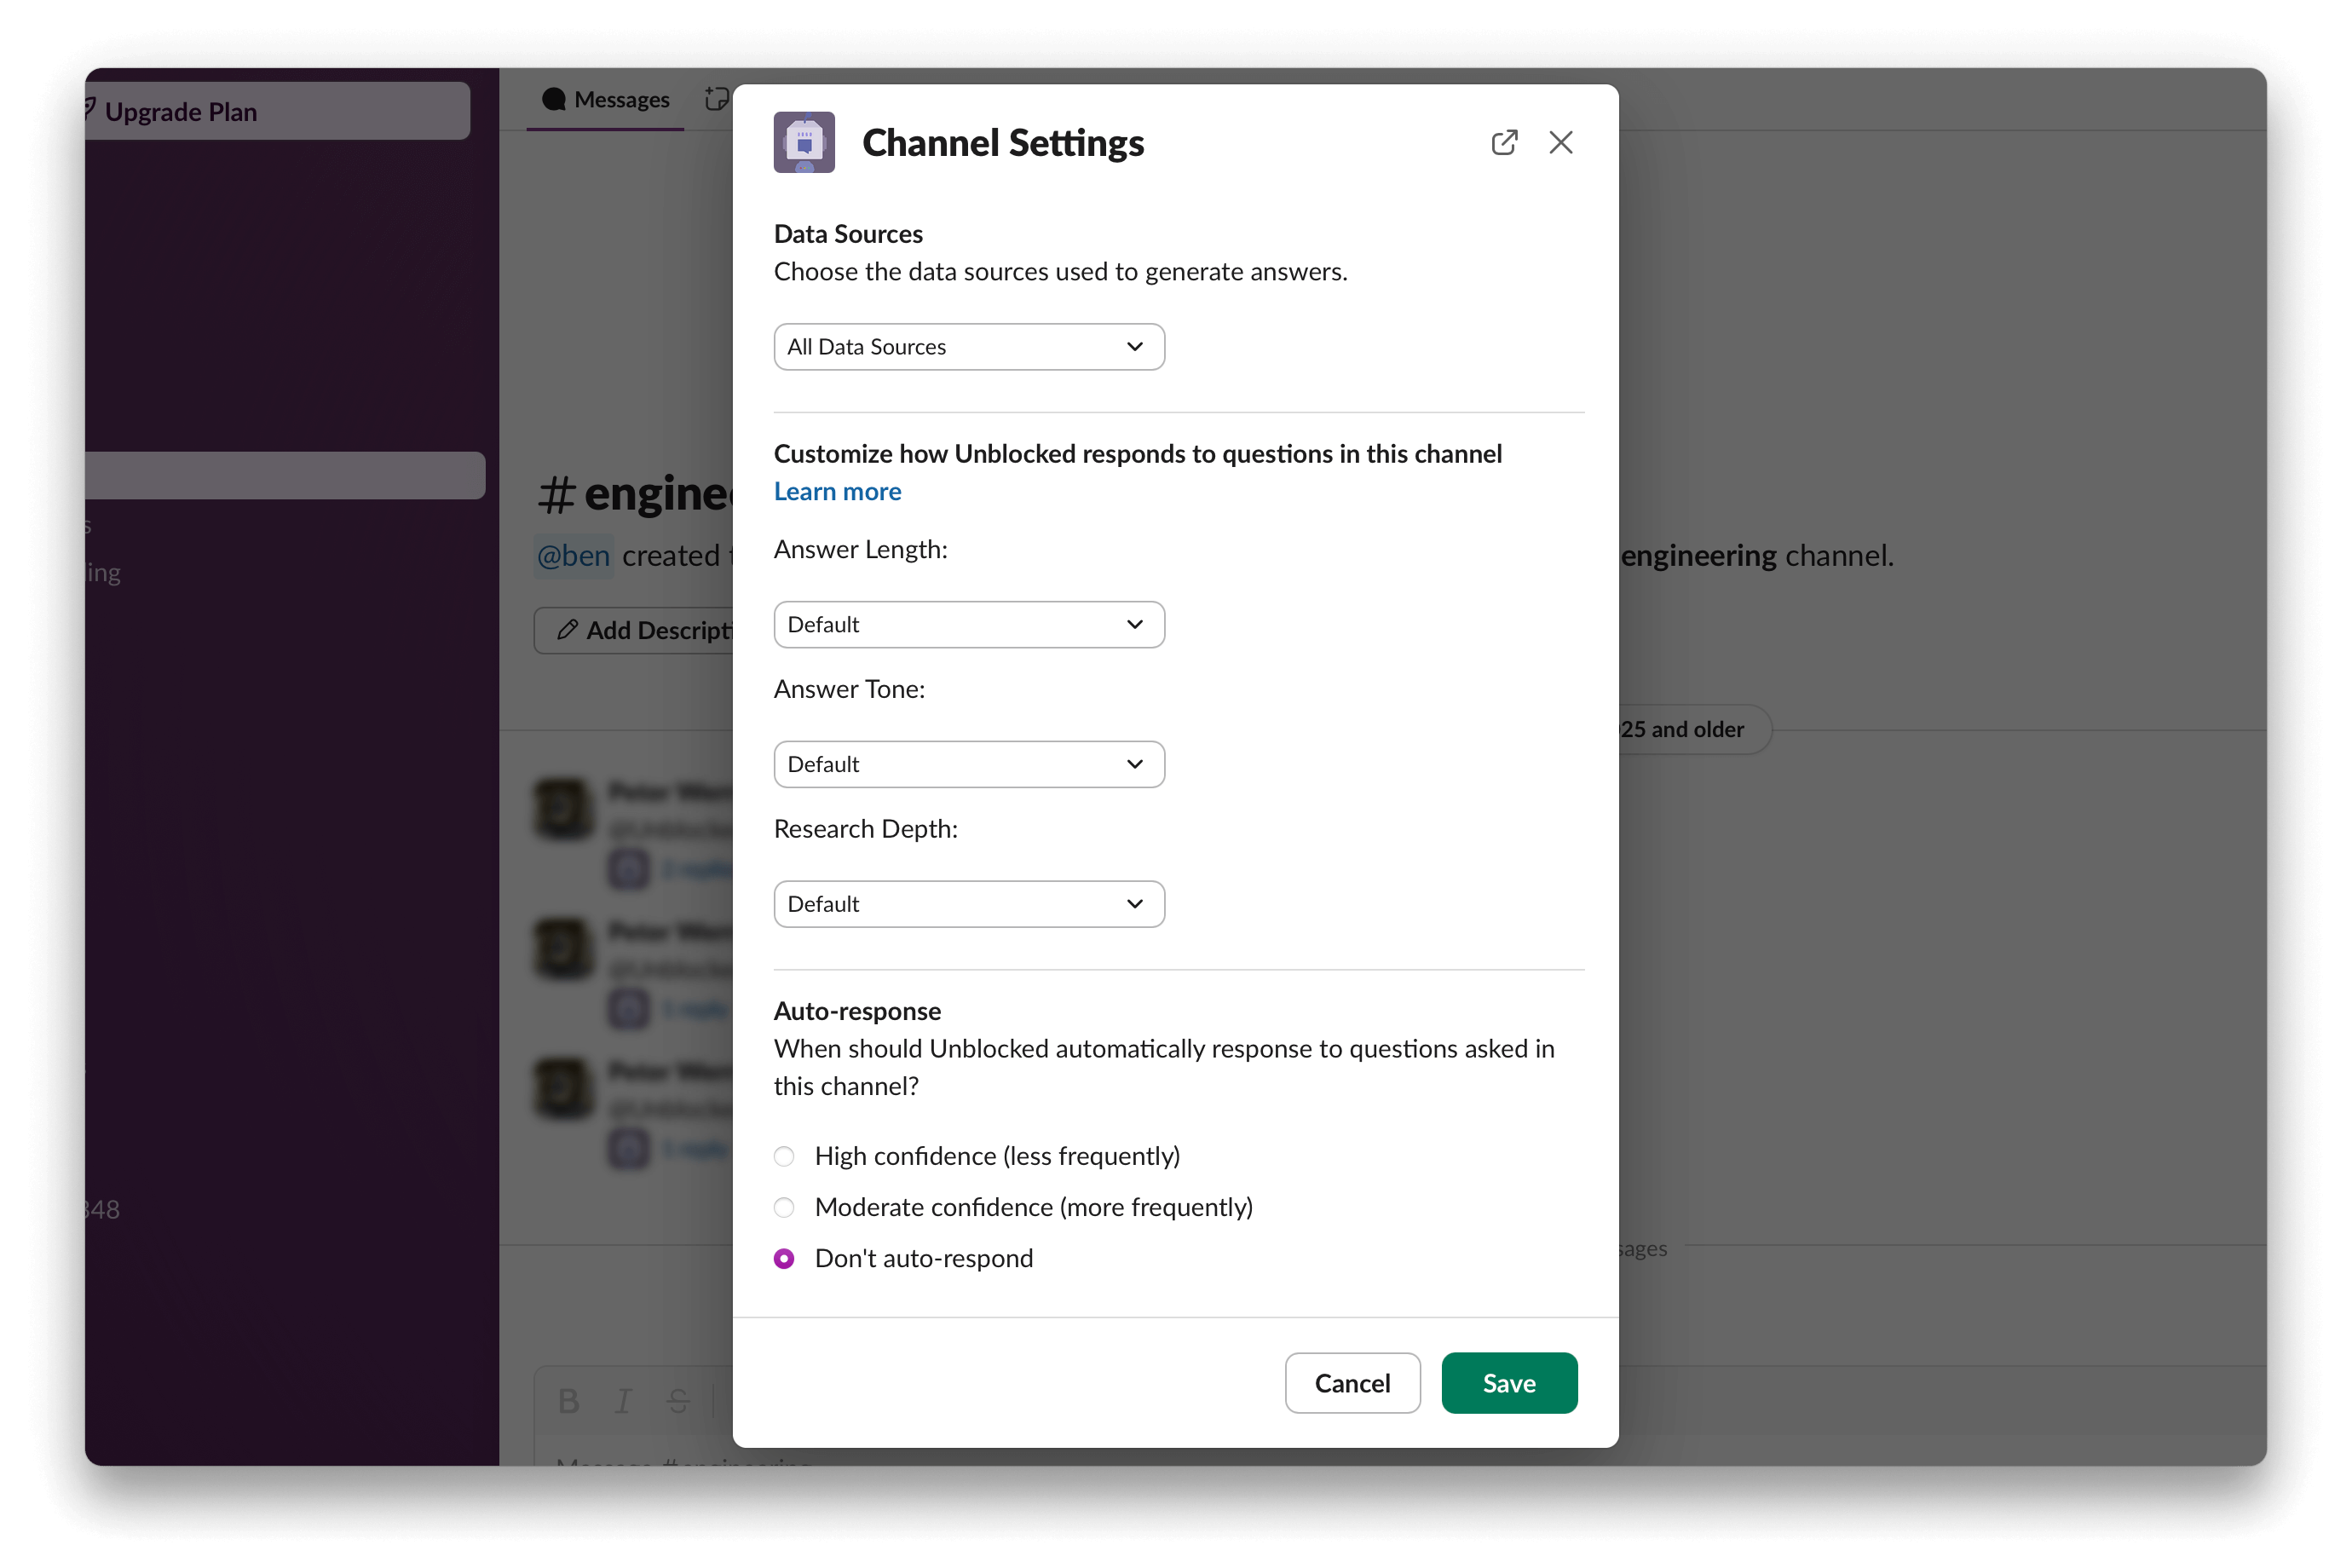Viewport: 2352px width, 1568px height.
Task: Click the canvas icon next to the Messages tab
Action: [718, 99]
